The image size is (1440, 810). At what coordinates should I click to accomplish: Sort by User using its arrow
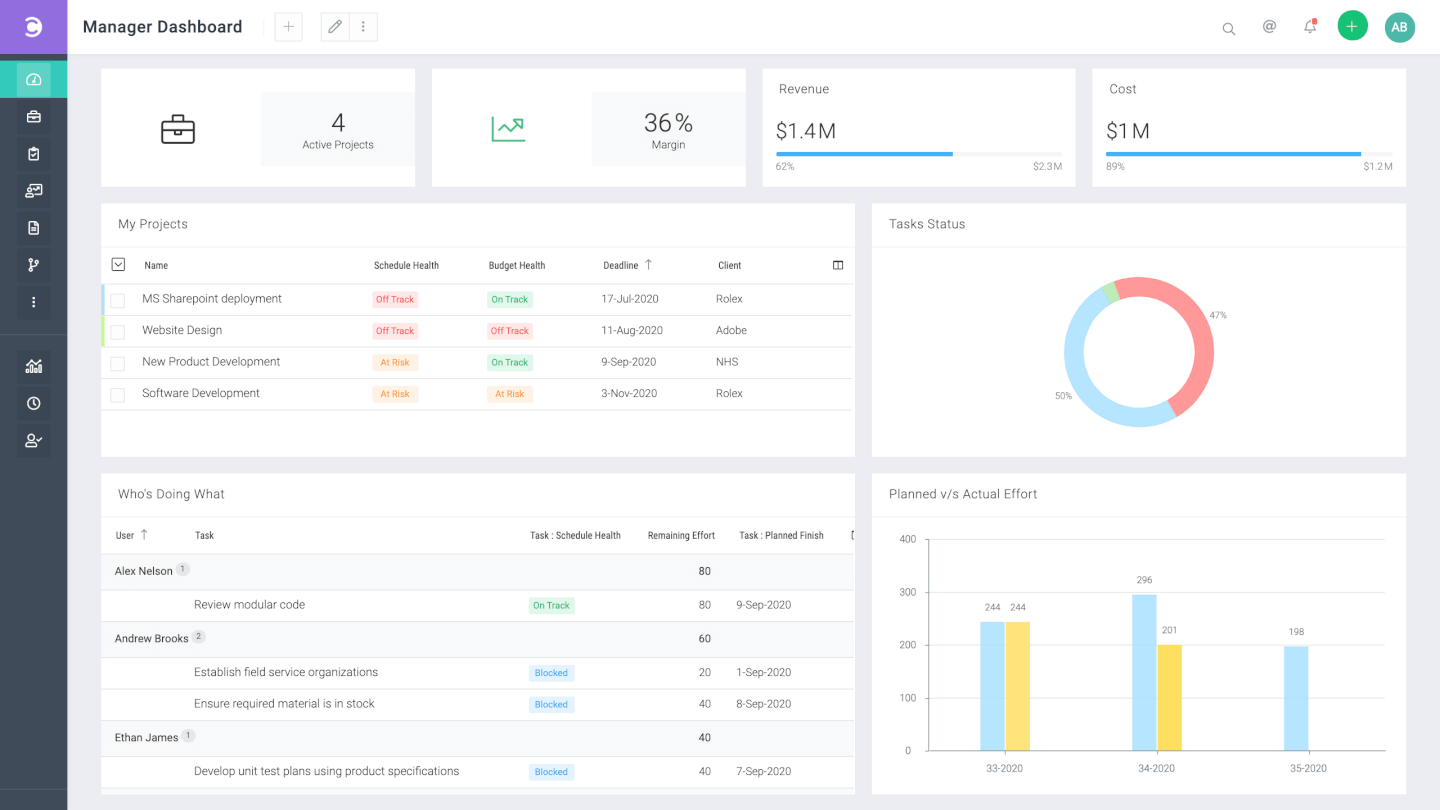(x=144, y=535)
